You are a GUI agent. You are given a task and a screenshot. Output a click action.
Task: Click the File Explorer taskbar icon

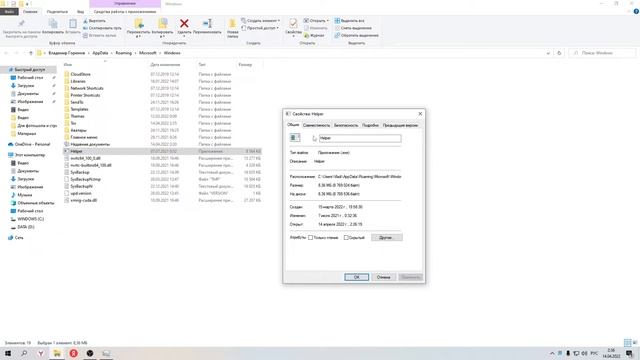(x=57, y=353)
